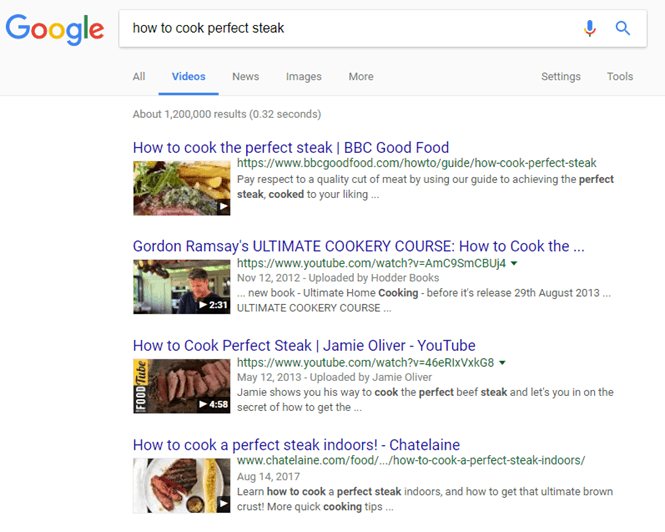The image size is (665, 532).
Task: Open the Tools filter options
Action: click(620, 76)
